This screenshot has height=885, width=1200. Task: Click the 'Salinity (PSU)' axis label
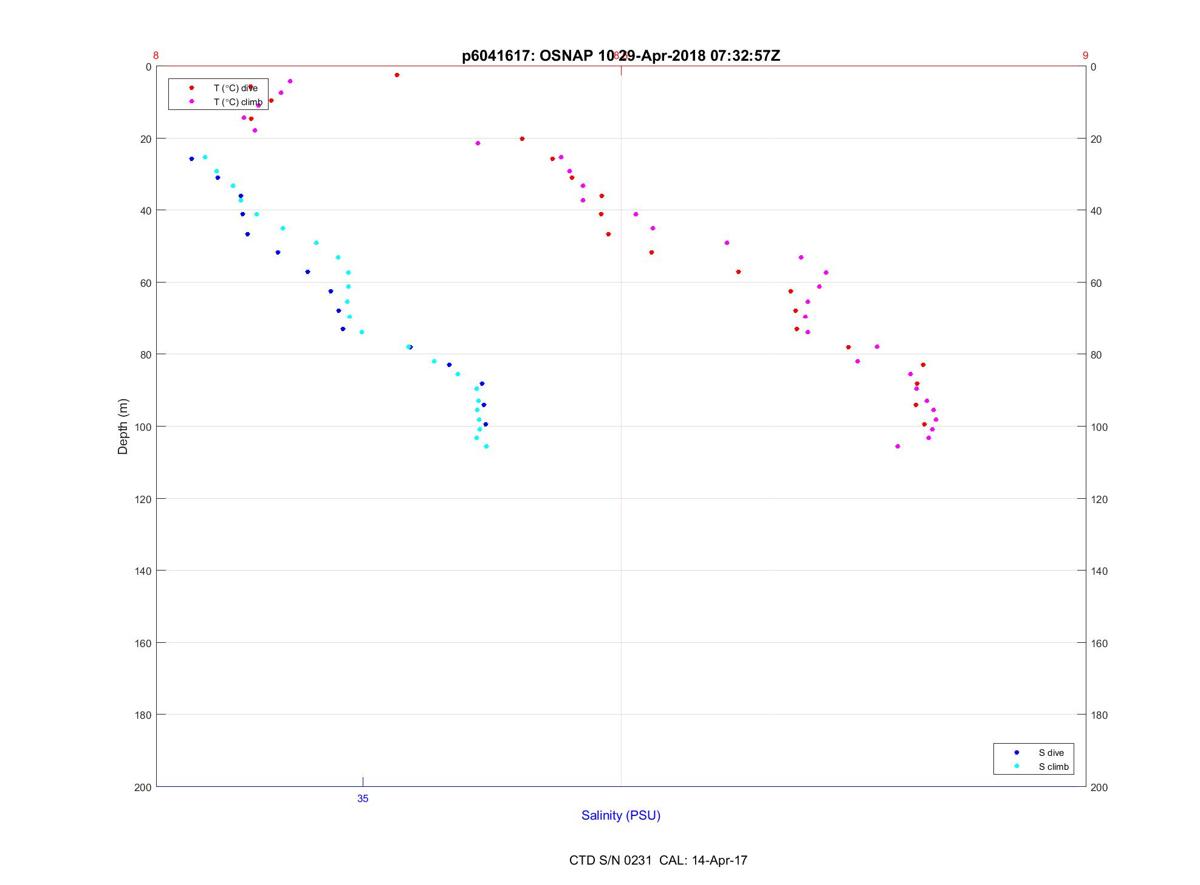[x=621, y=816]
